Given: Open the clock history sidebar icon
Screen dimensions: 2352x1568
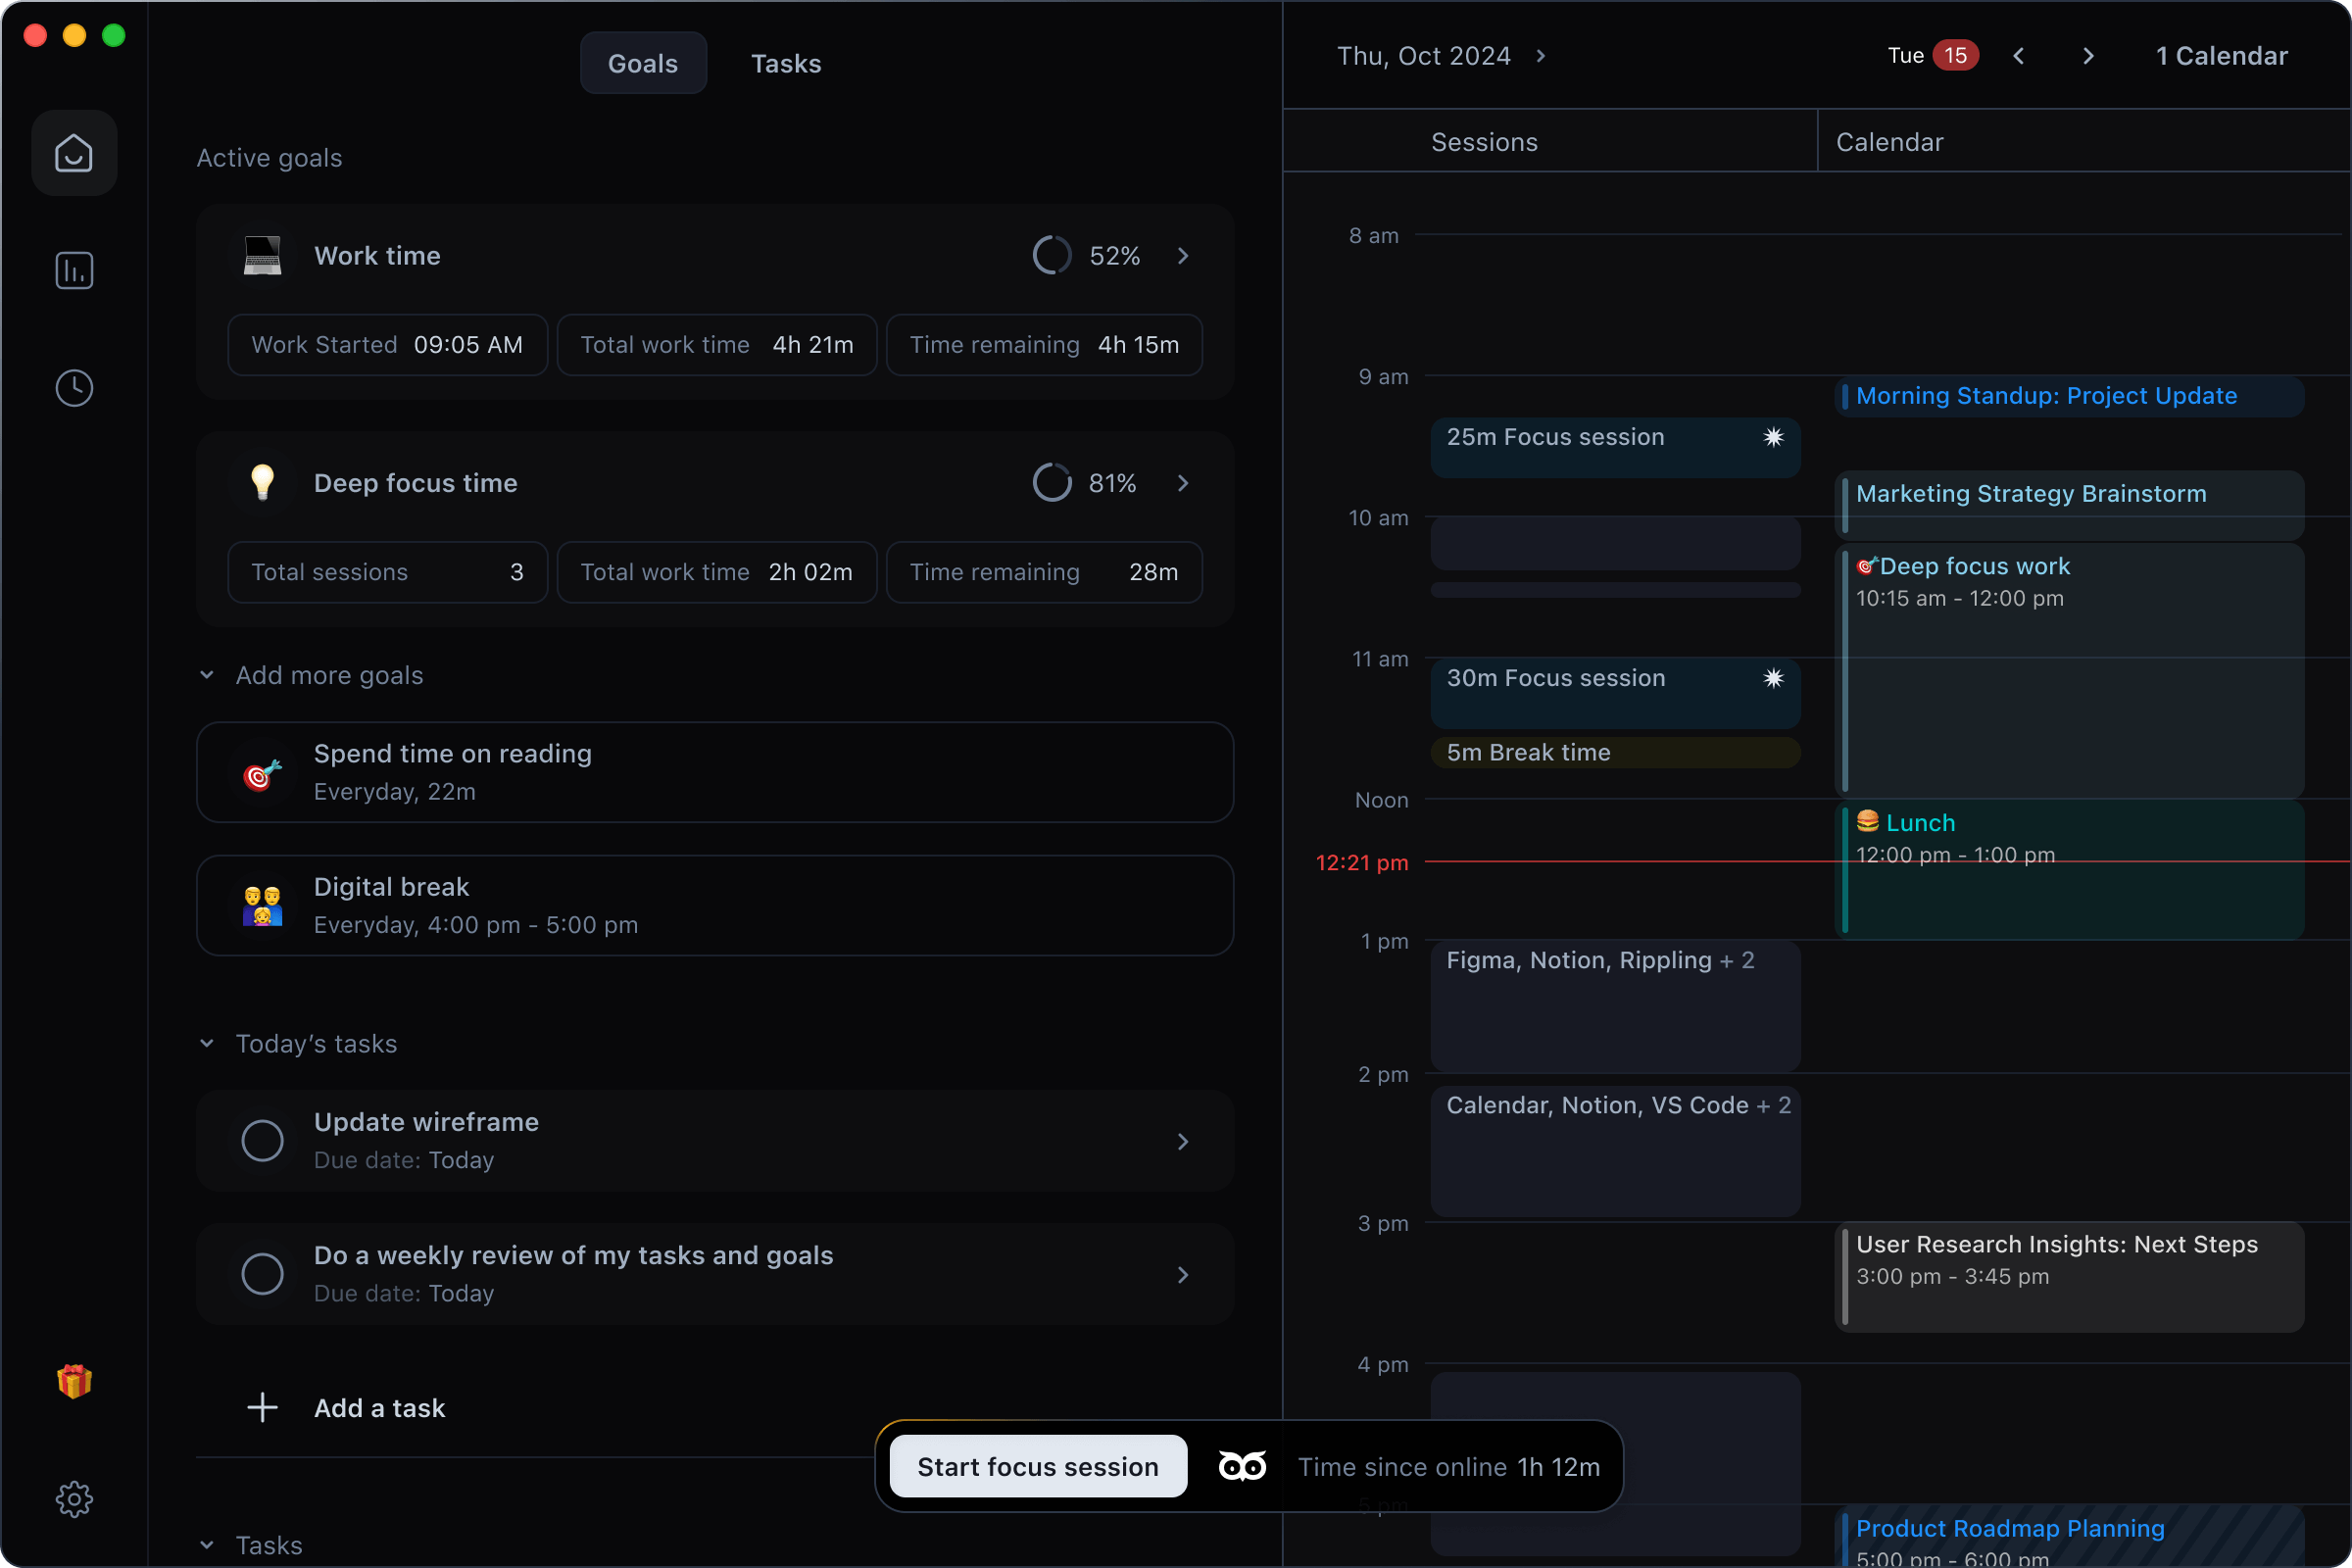Looking at the screenshot, I should click(74, 388).
